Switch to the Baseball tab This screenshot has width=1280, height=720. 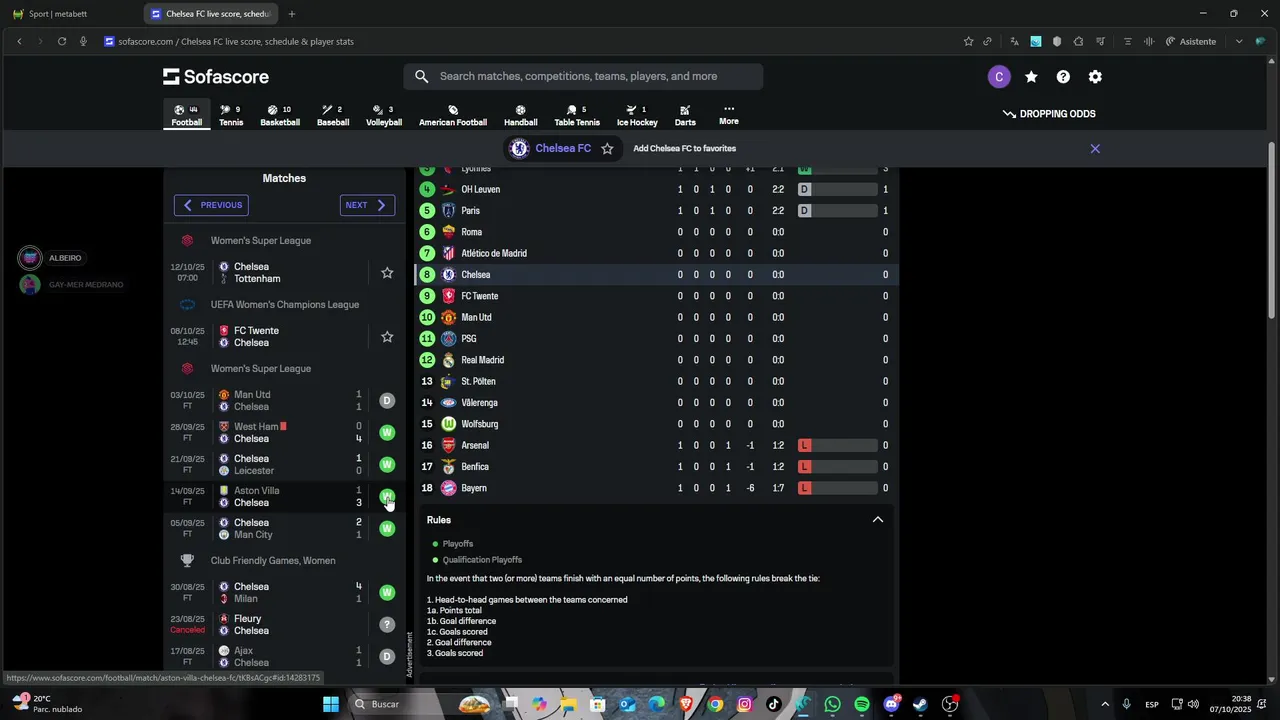[333, 115]
